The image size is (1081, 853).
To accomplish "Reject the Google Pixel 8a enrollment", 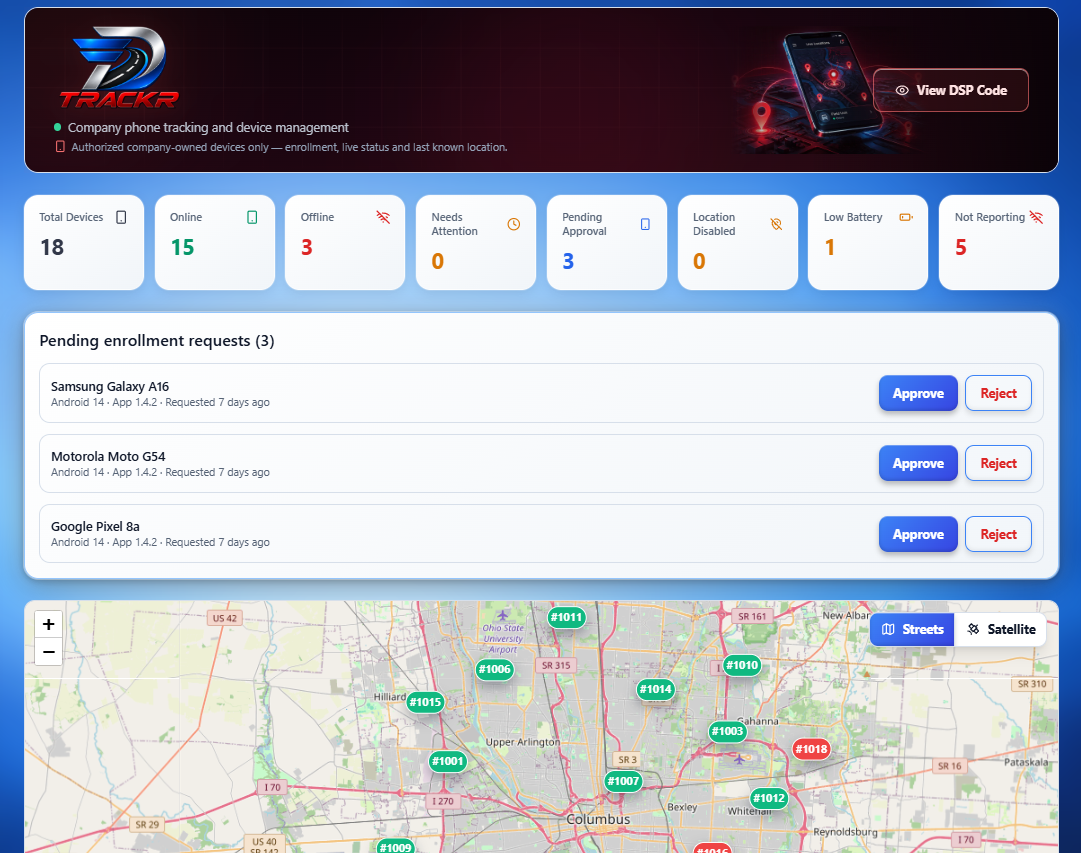I will click(998, 534).
